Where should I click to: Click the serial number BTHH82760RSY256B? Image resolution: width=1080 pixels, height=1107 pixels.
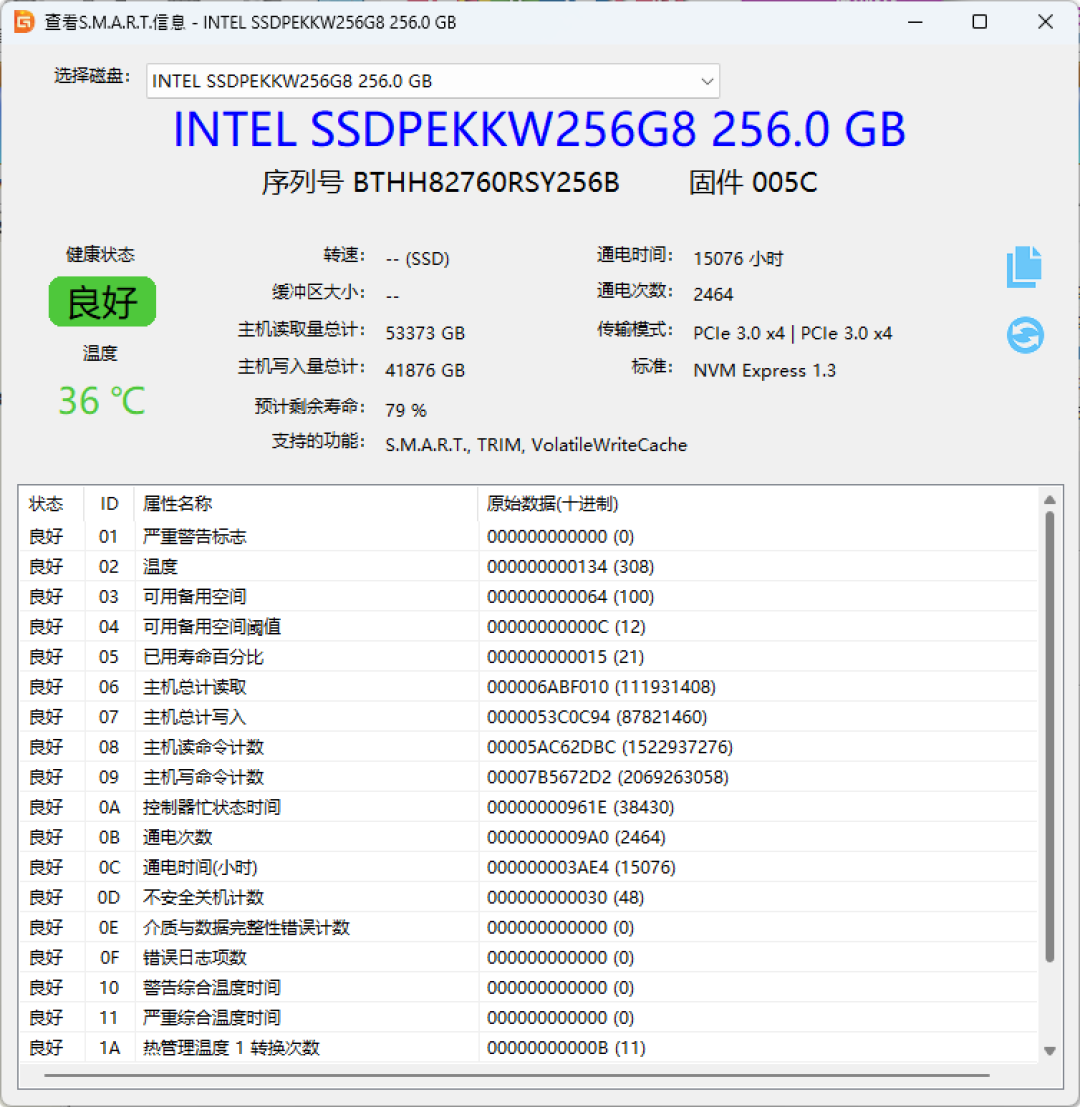pyautogui.click(x=486, y=183)
